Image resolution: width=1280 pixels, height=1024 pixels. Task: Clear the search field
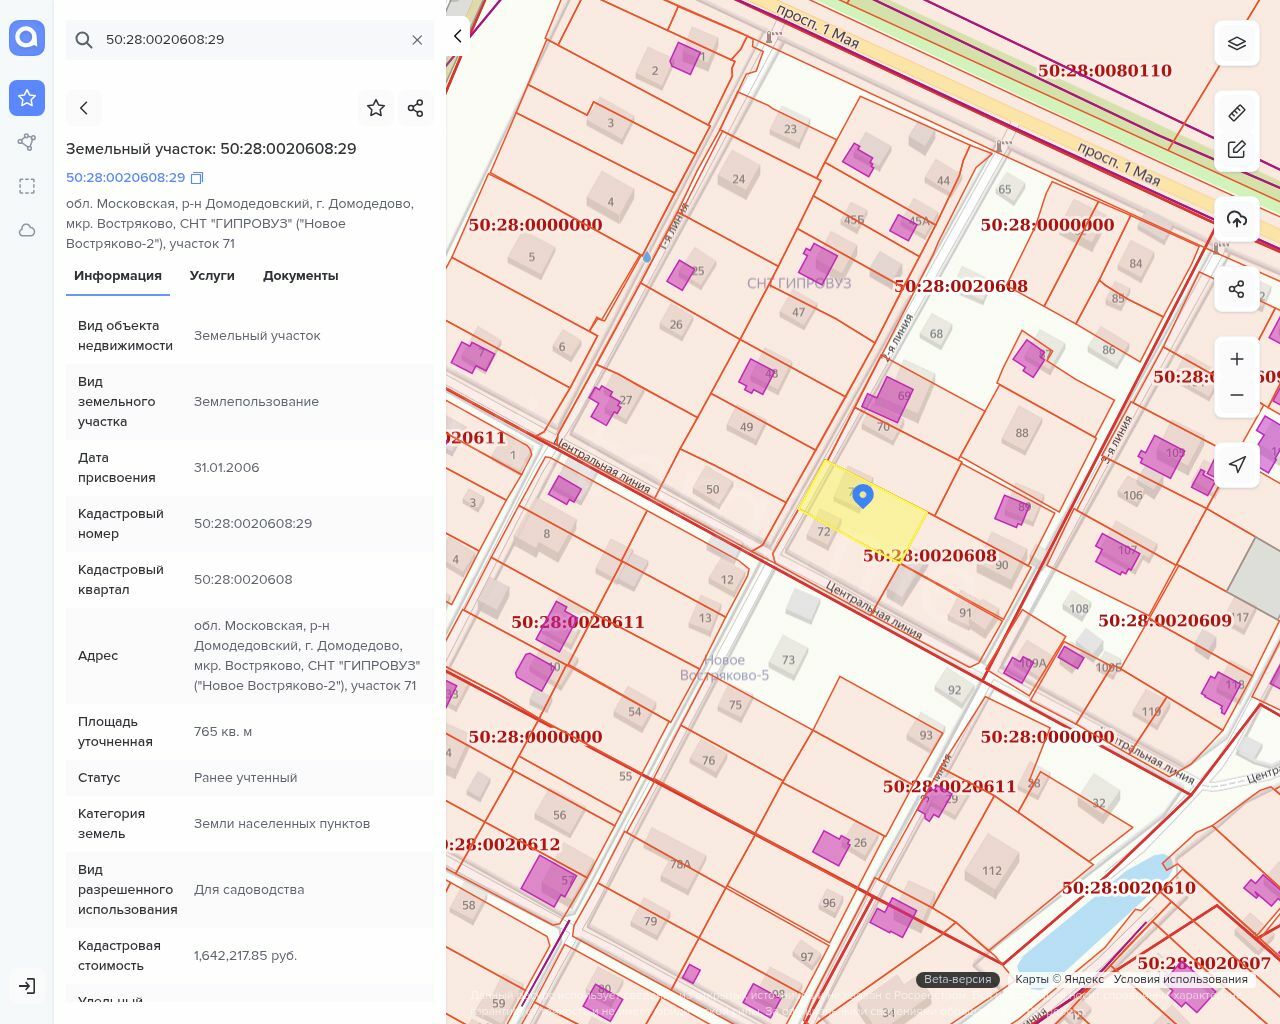tap(417, 40)
